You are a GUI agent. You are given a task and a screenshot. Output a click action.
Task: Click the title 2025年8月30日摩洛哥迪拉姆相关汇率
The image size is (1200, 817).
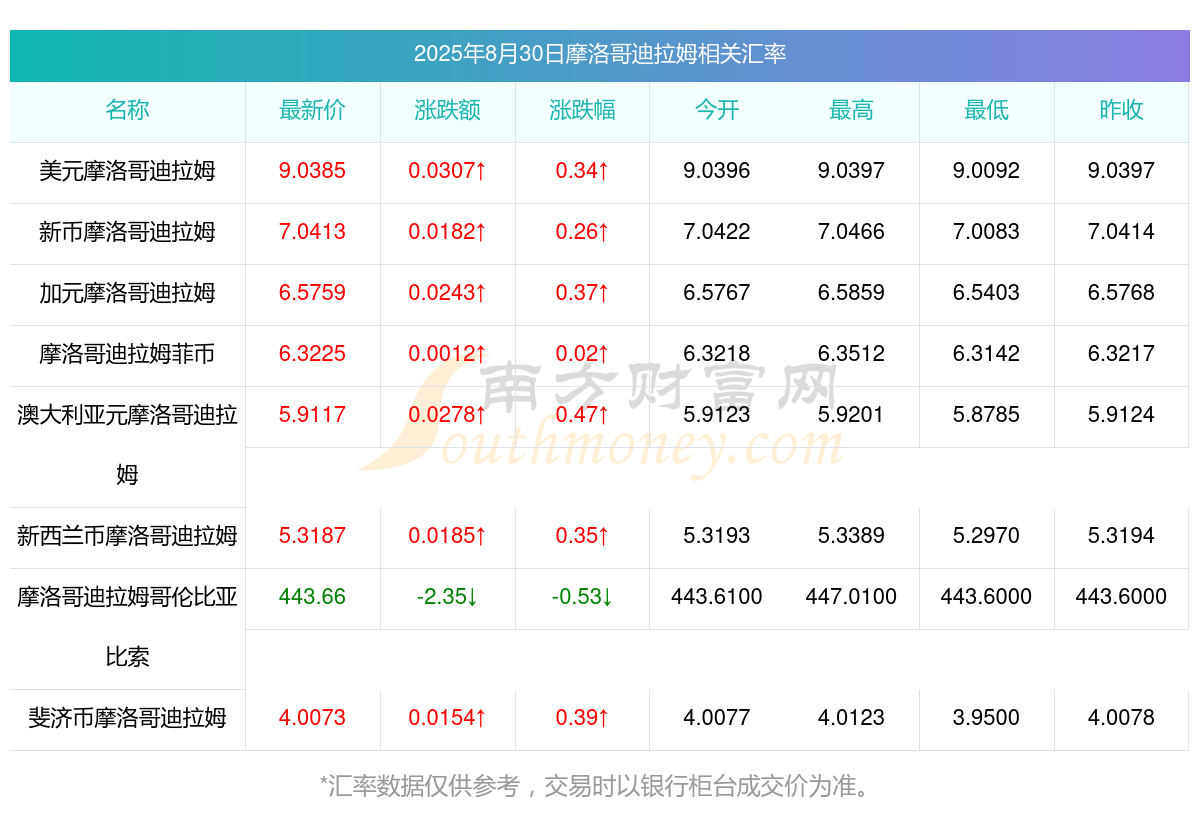600,54
